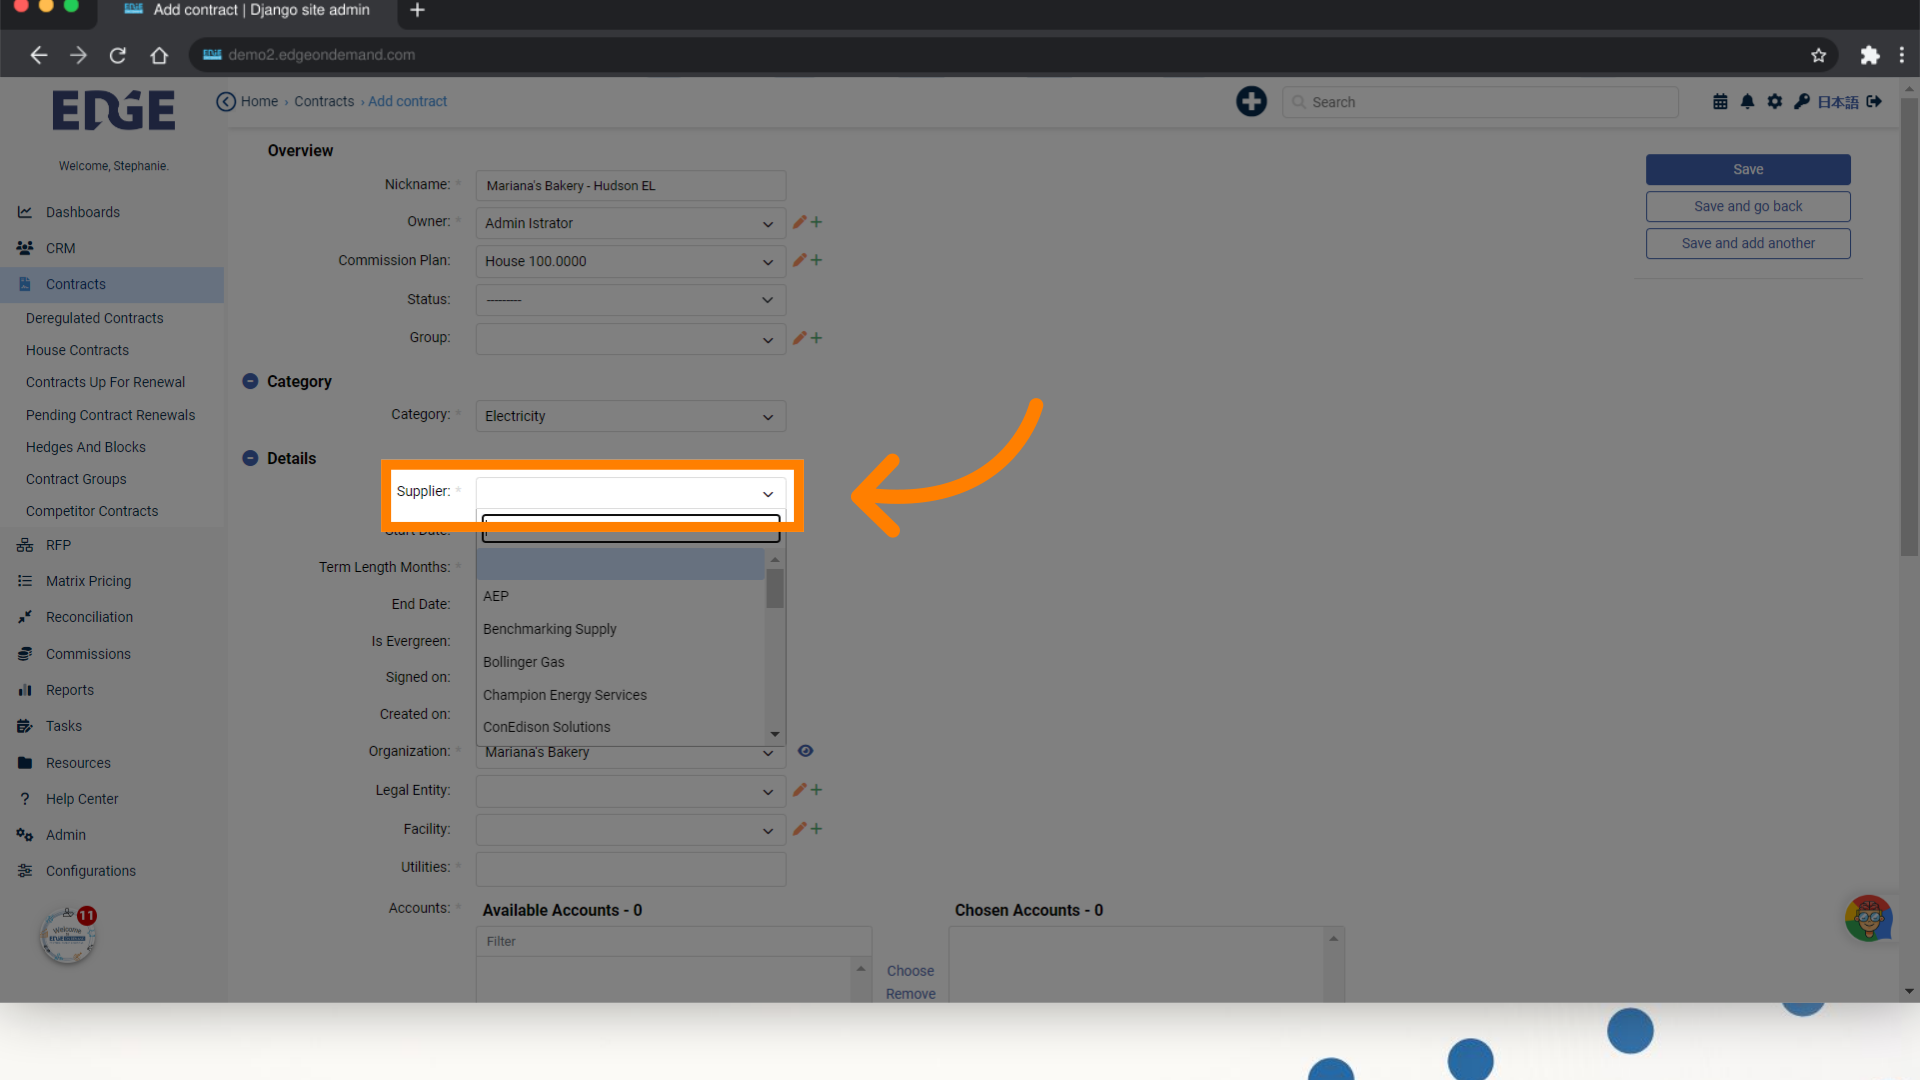Open the chat assistant avatar icon
The height and width of the screenshot is (1080, 1920).
click(1868, 918)
